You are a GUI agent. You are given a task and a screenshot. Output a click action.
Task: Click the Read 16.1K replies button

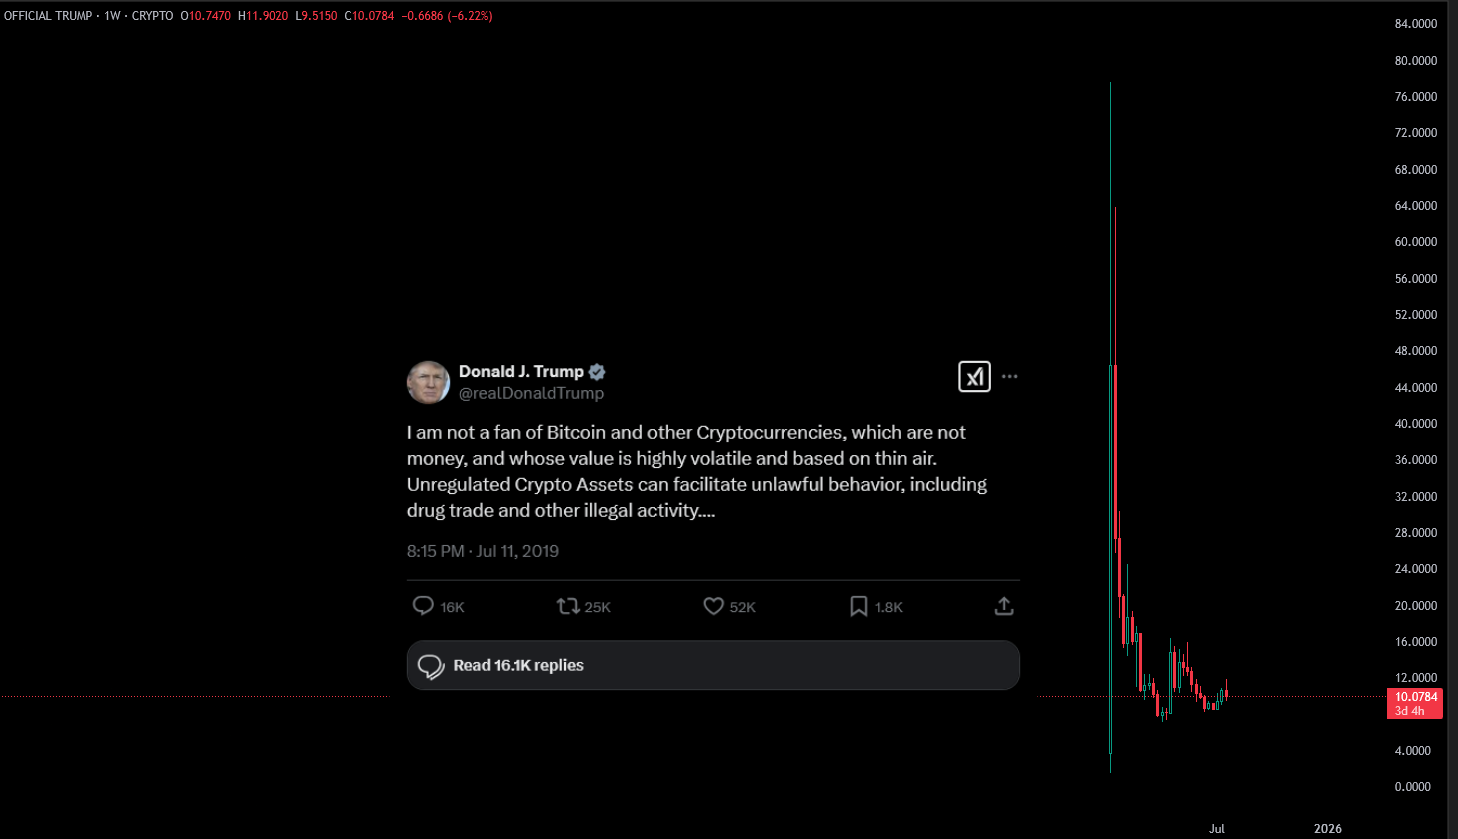click(x=713, y=665)
